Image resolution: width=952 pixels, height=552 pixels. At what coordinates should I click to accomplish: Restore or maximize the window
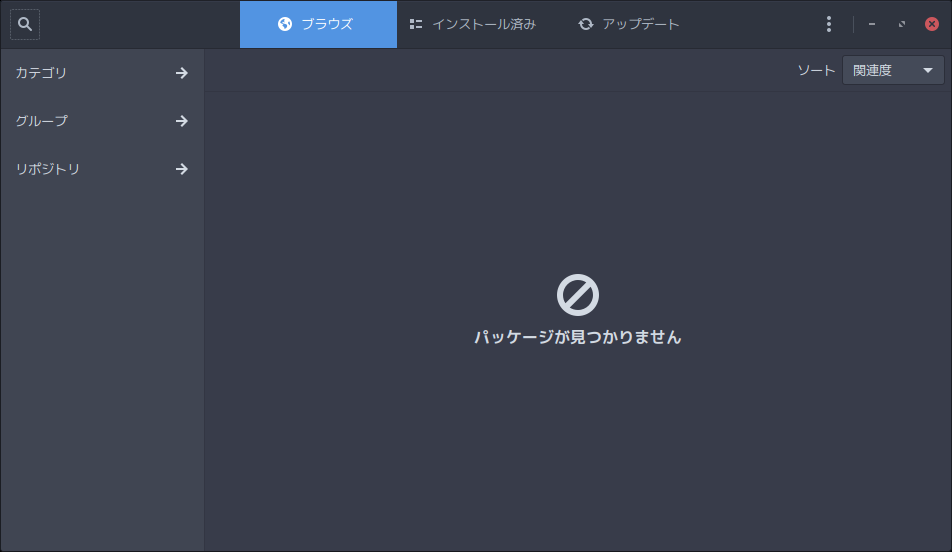click(x=902, y=24)
